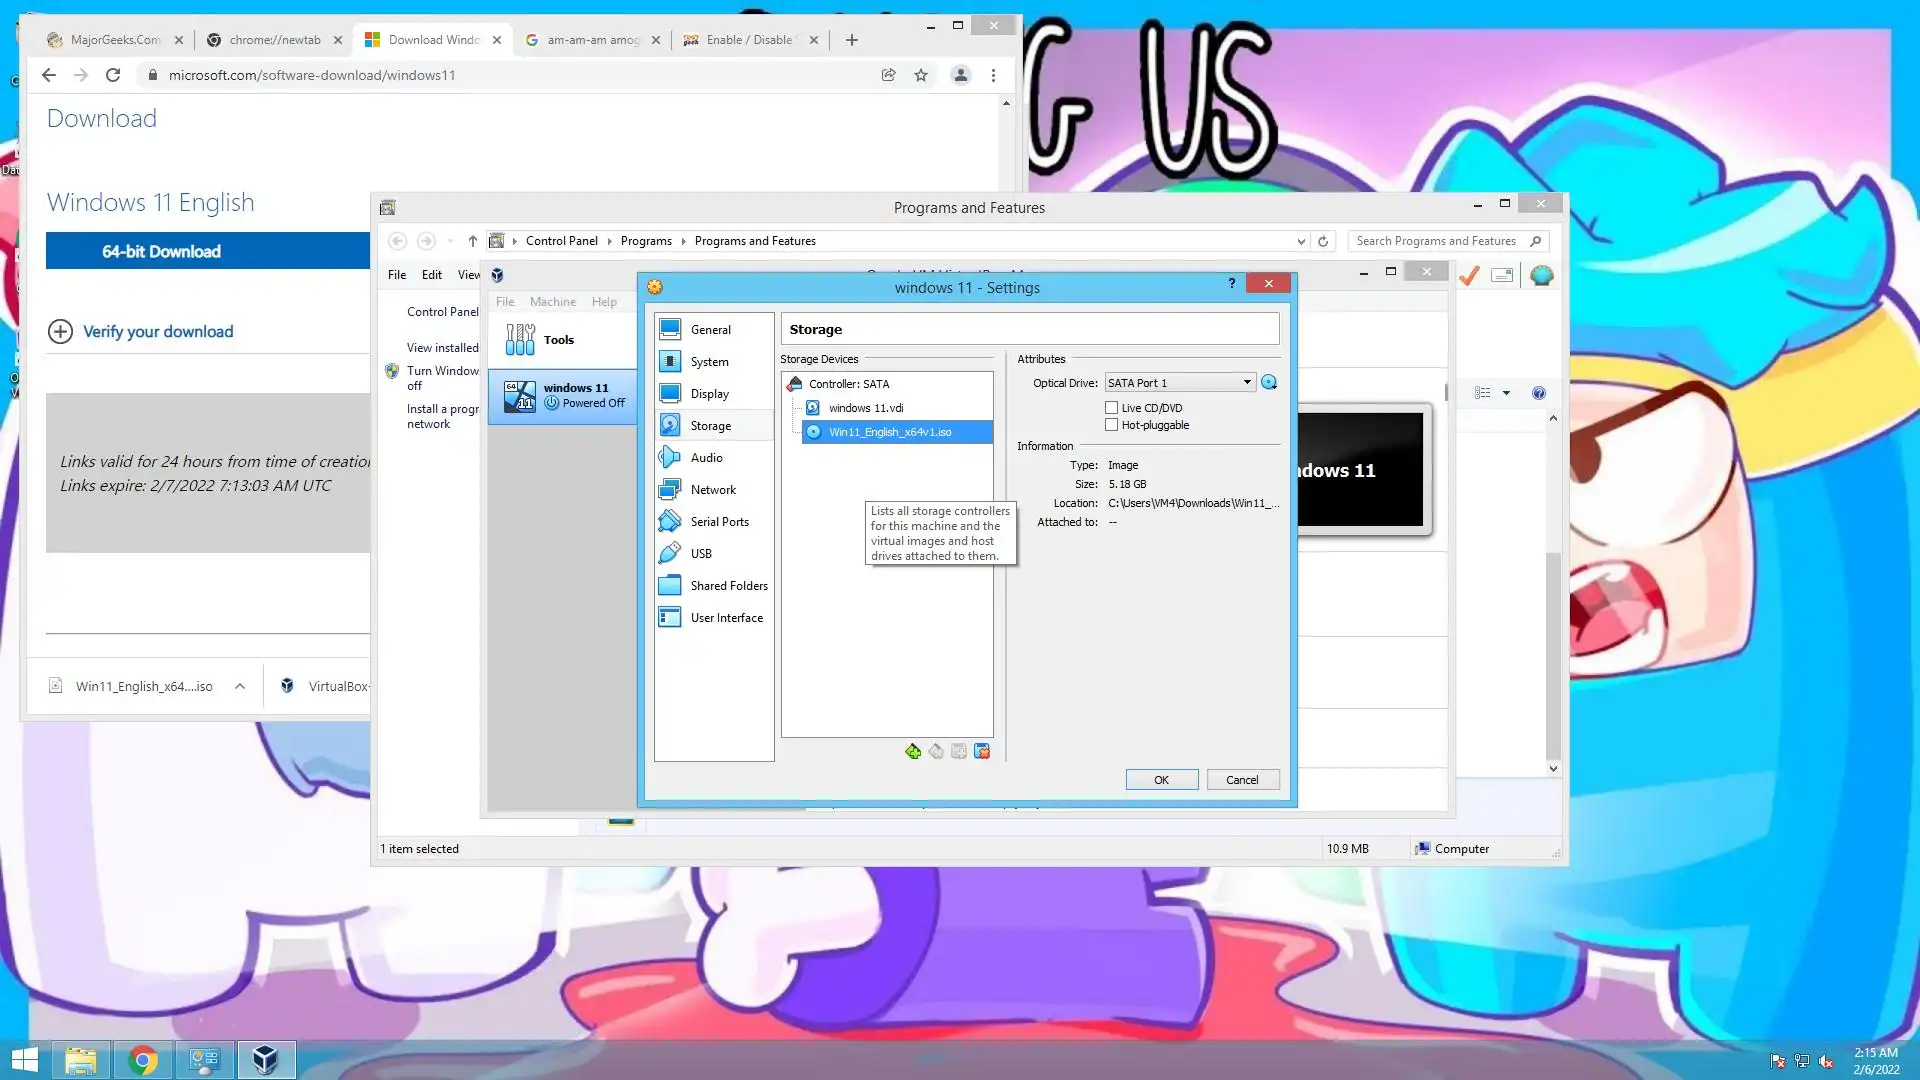Click the help question mark in settings titlebar

(1231, 284)
